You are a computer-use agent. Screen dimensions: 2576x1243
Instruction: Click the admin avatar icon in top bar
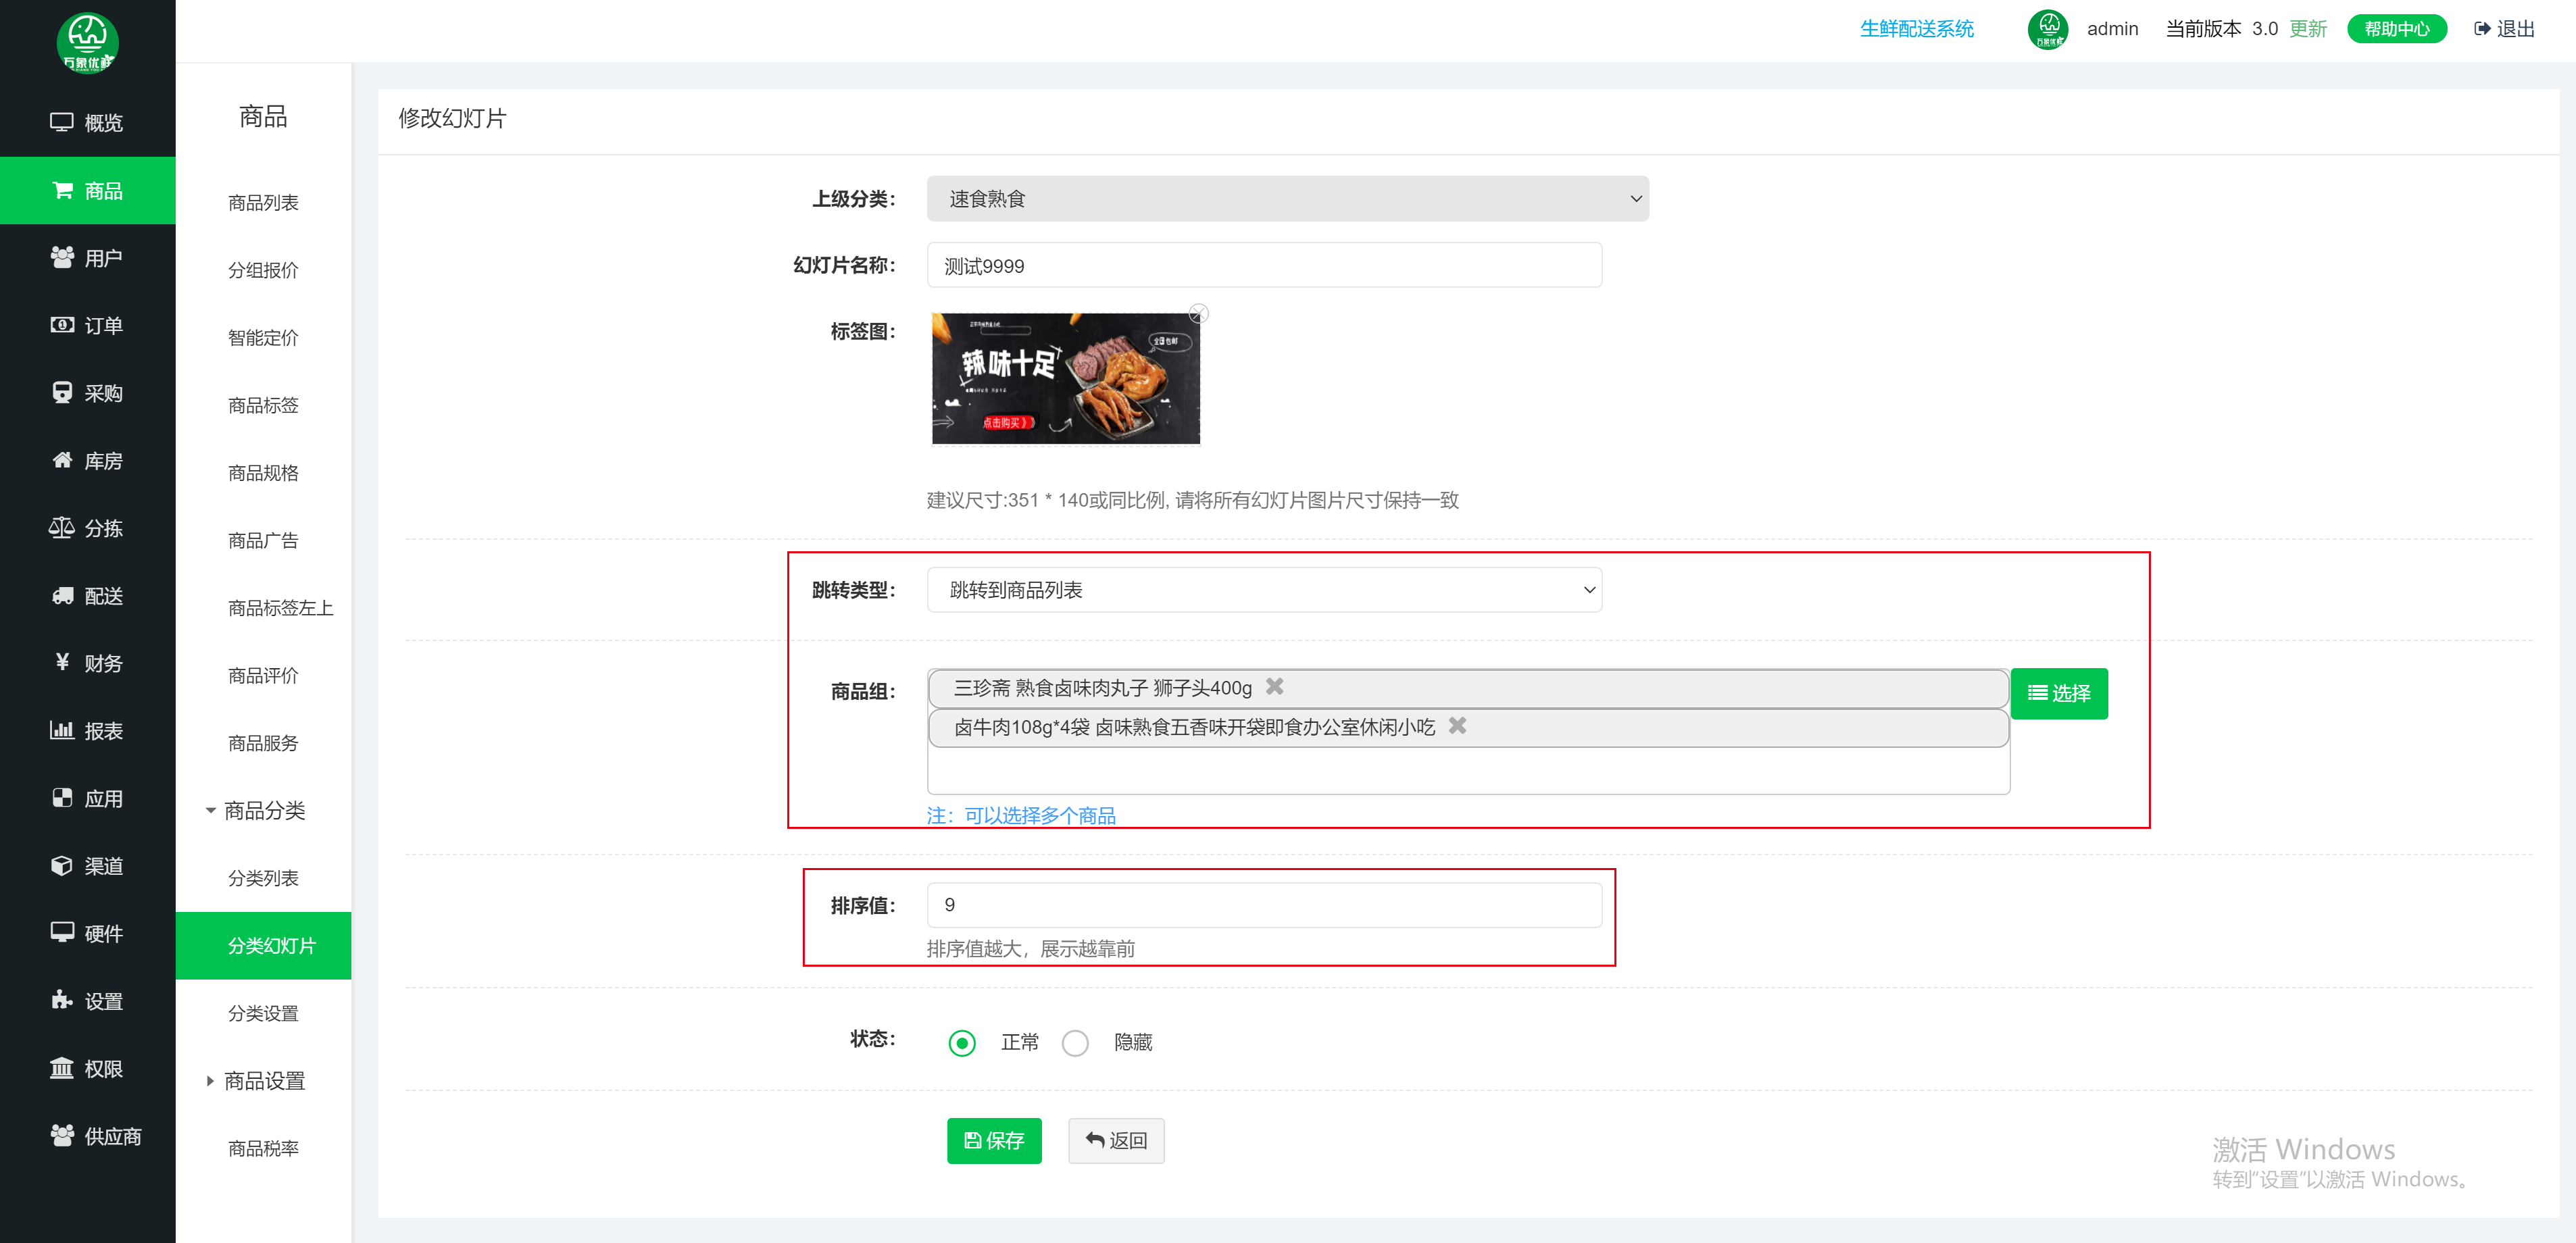click(x=2048, y=29)
